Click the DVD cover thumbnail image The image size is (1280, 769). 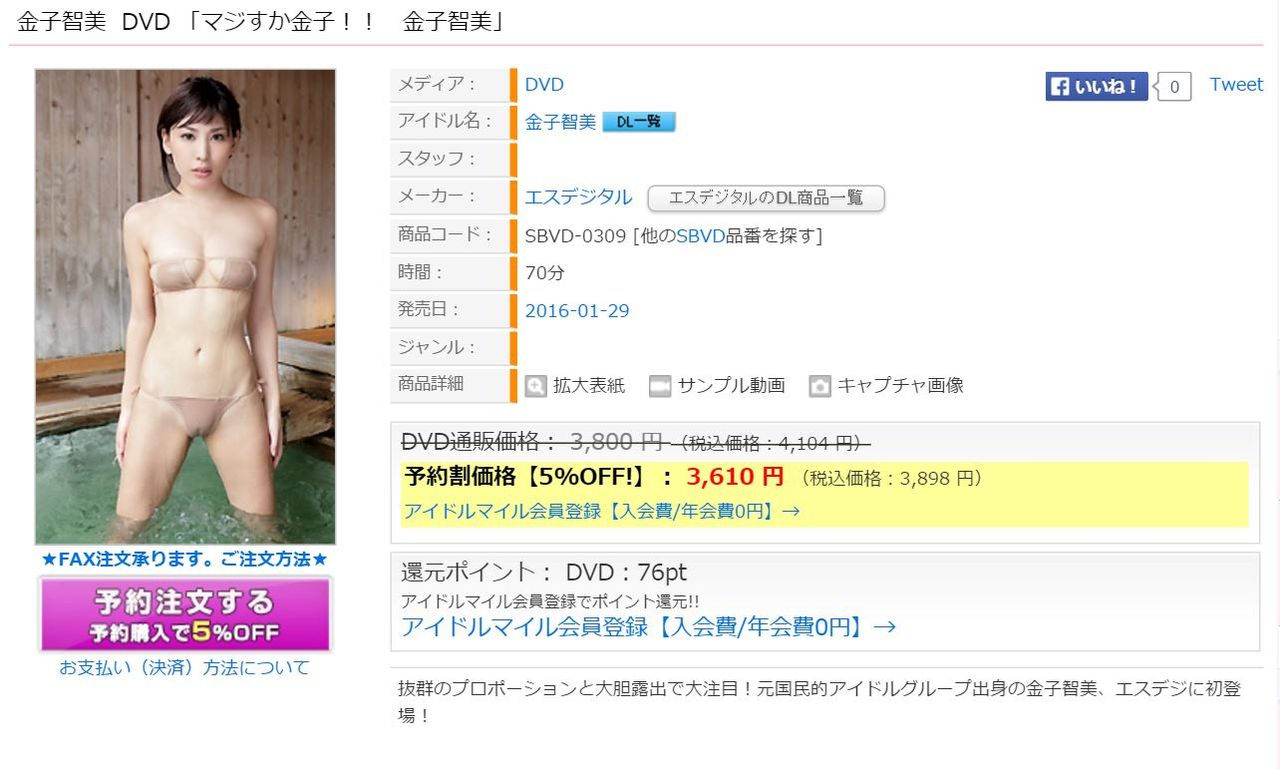[x=185, y=306]
